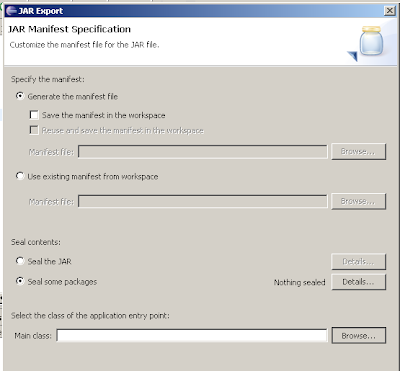Viewport: 400px width, 371px height.
Task: Click the Seal contents label
Action: [x=36, y=242]
